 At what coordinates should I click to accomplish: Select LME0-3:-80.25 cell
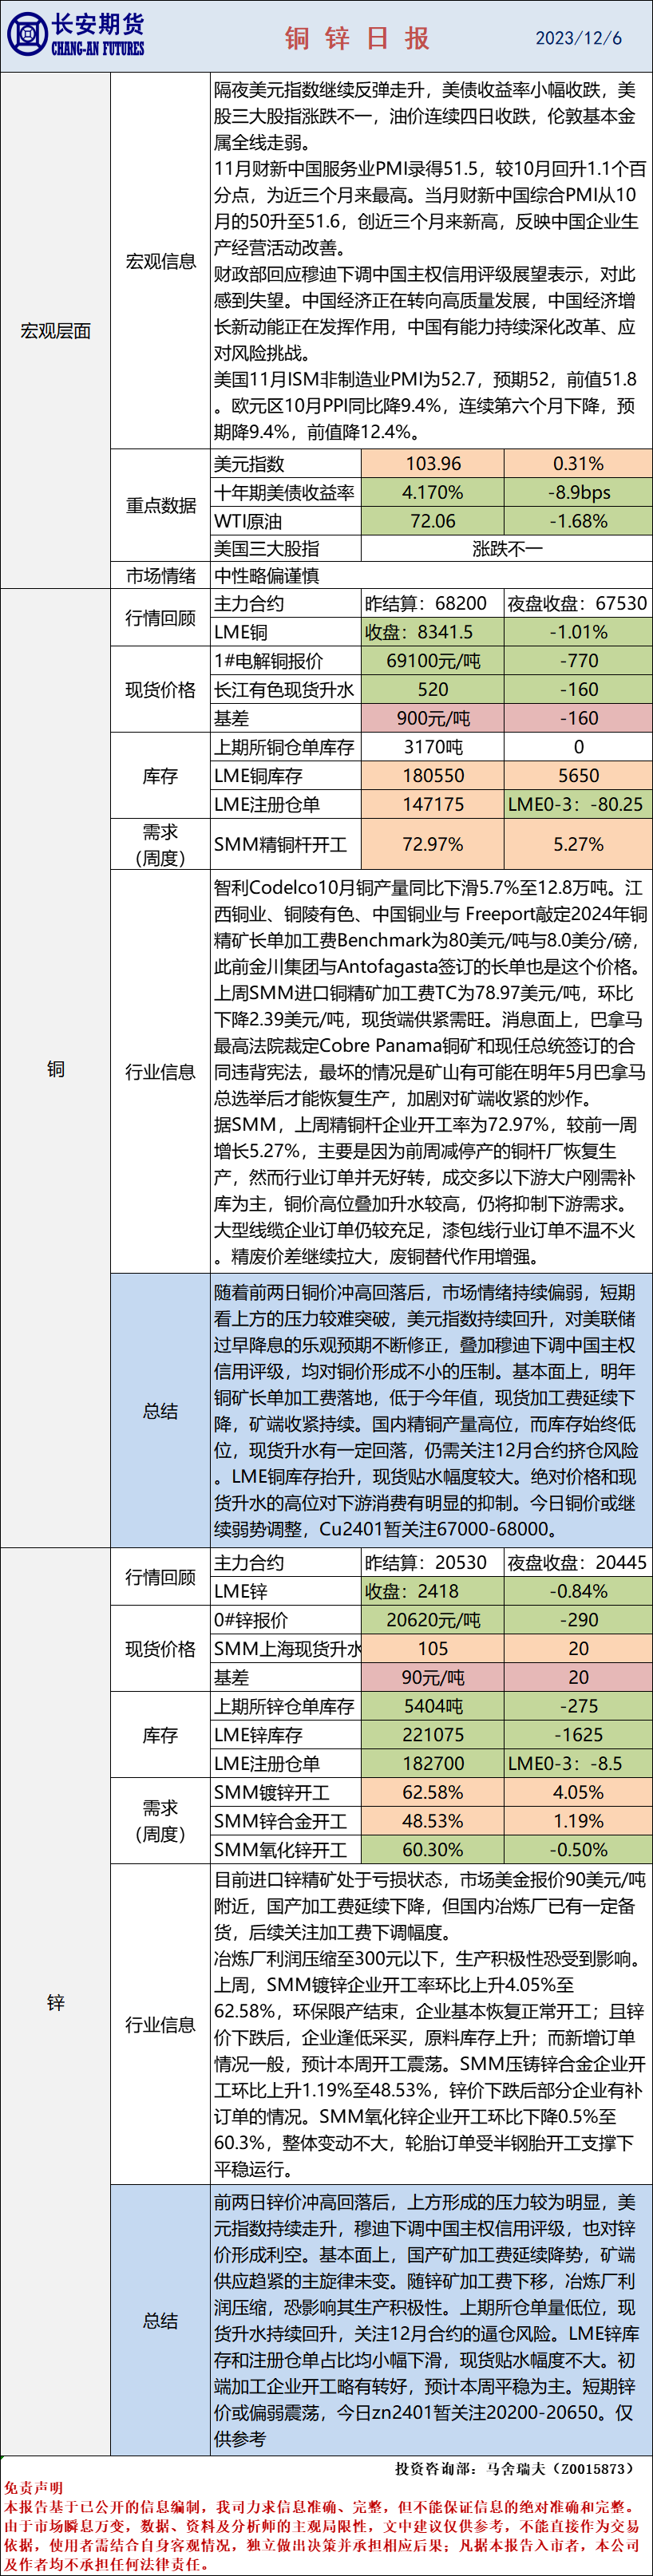point(578,804)
